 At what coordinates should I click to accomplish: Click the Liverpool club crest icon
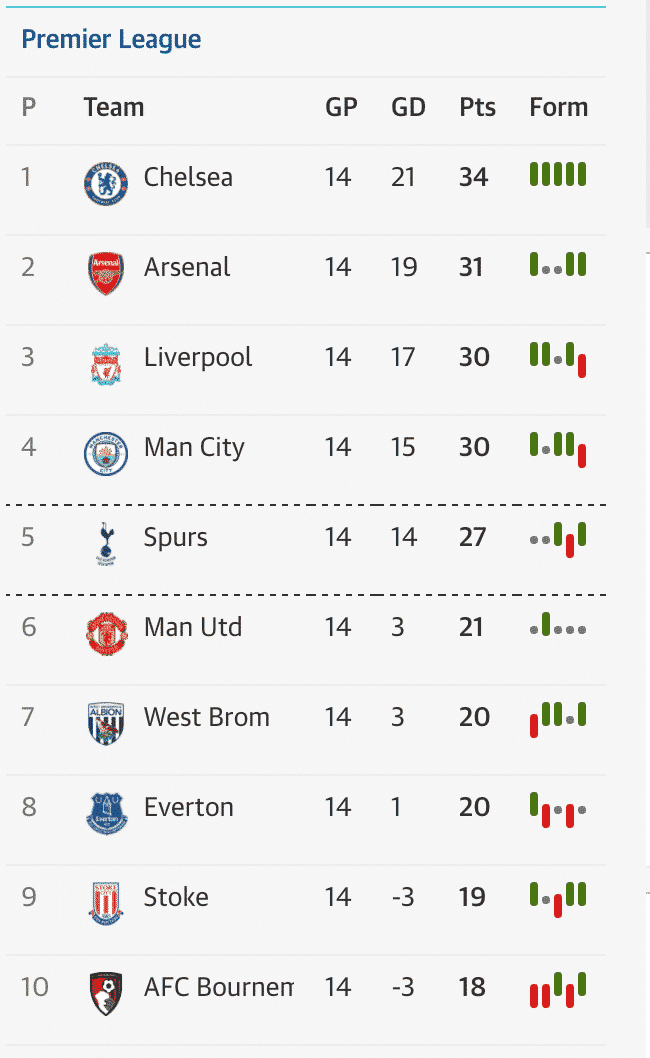[x=105, y=364]
